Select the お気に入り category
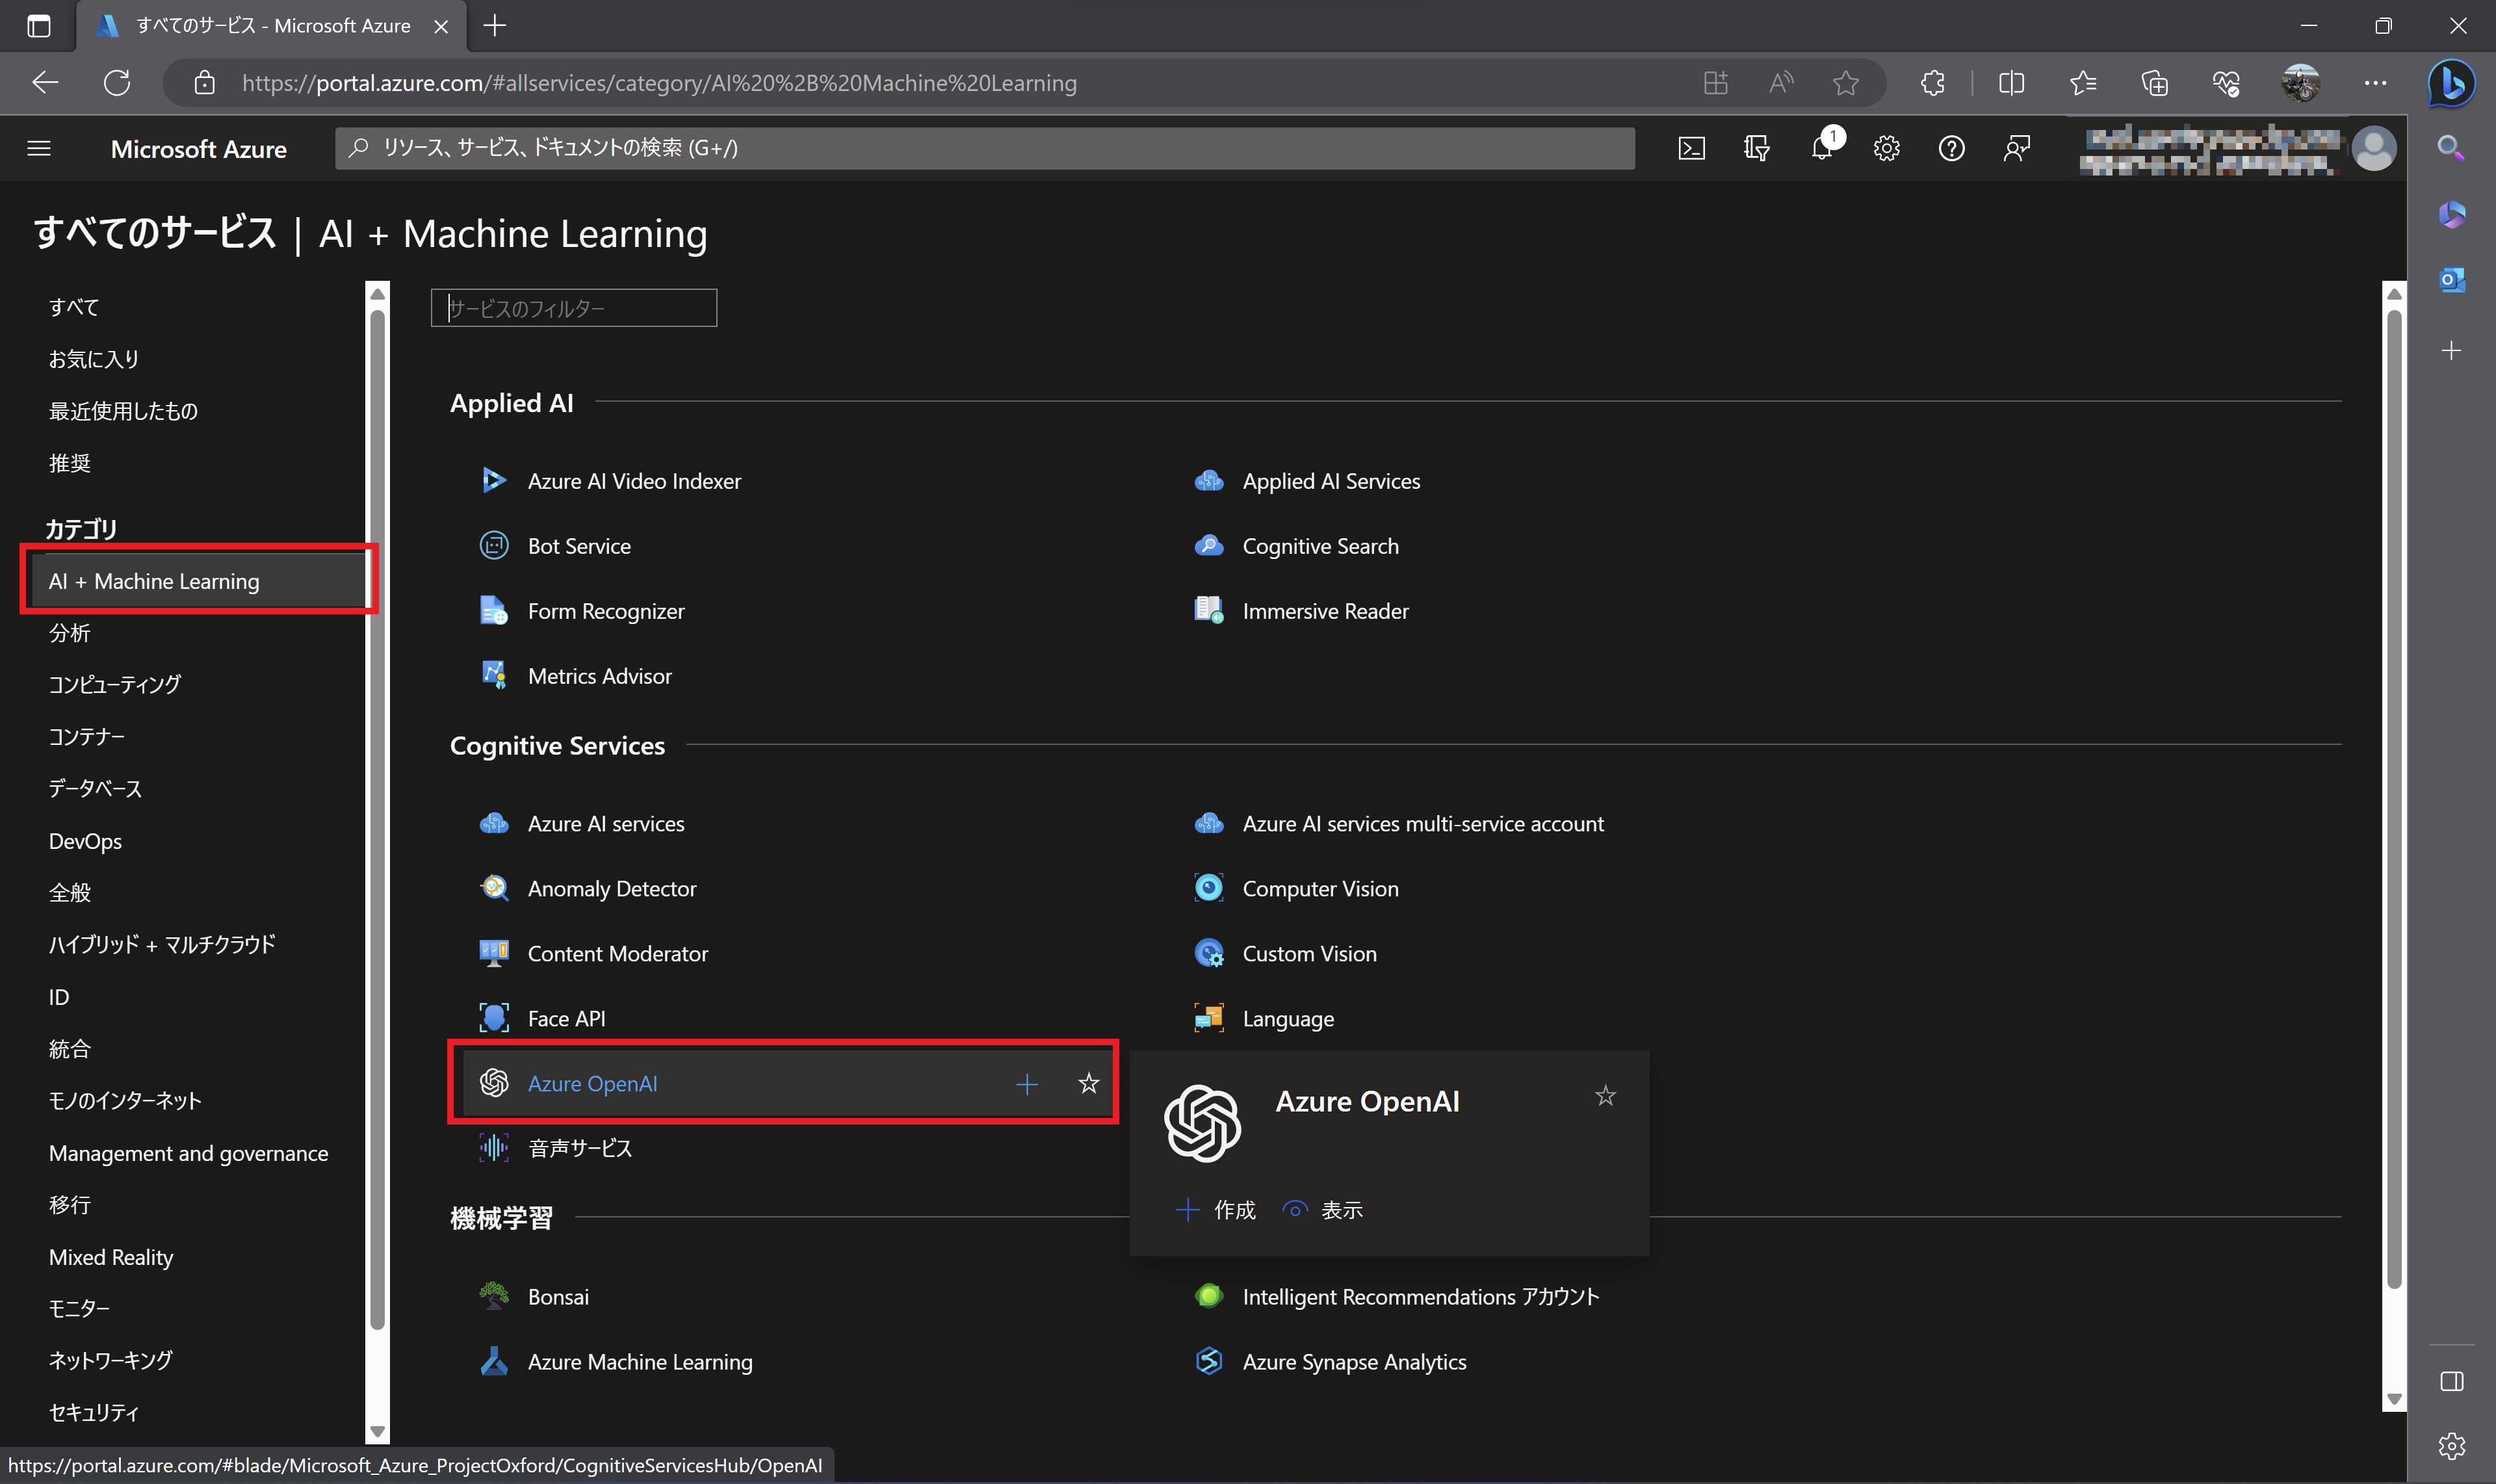This screenshot has width=2496, height=1484. (94, 359)
